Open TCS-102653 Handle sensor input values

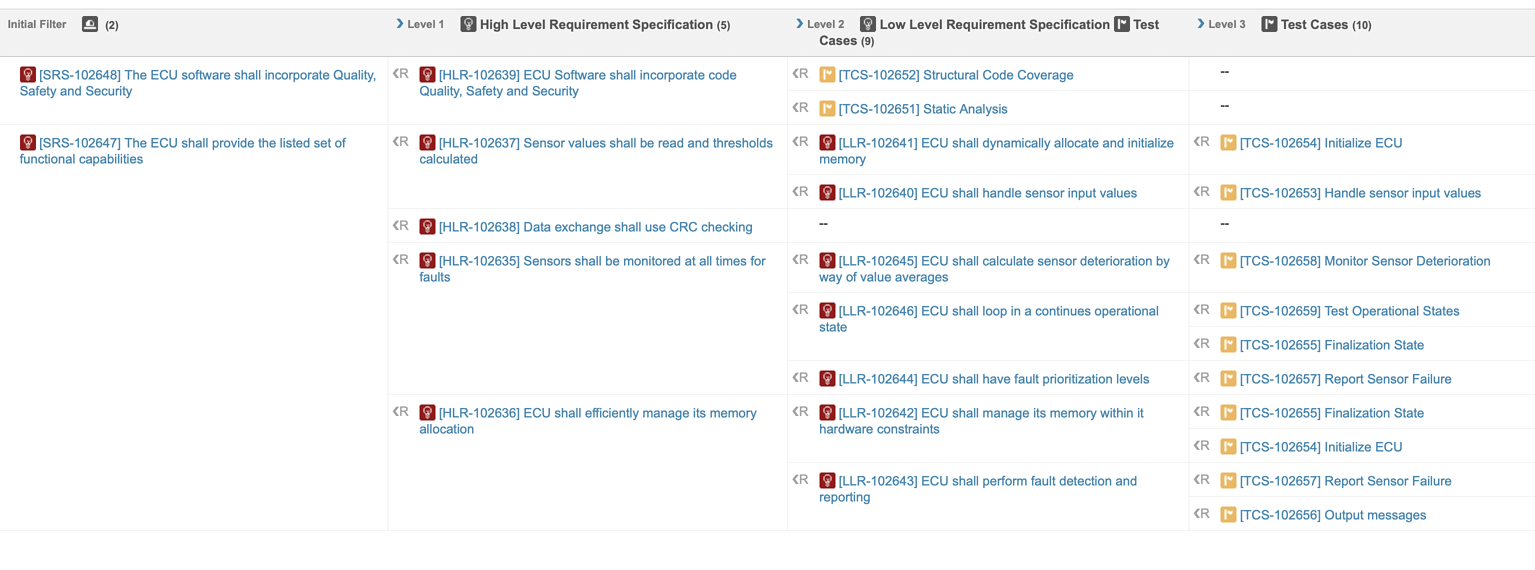coord(1360,193)
